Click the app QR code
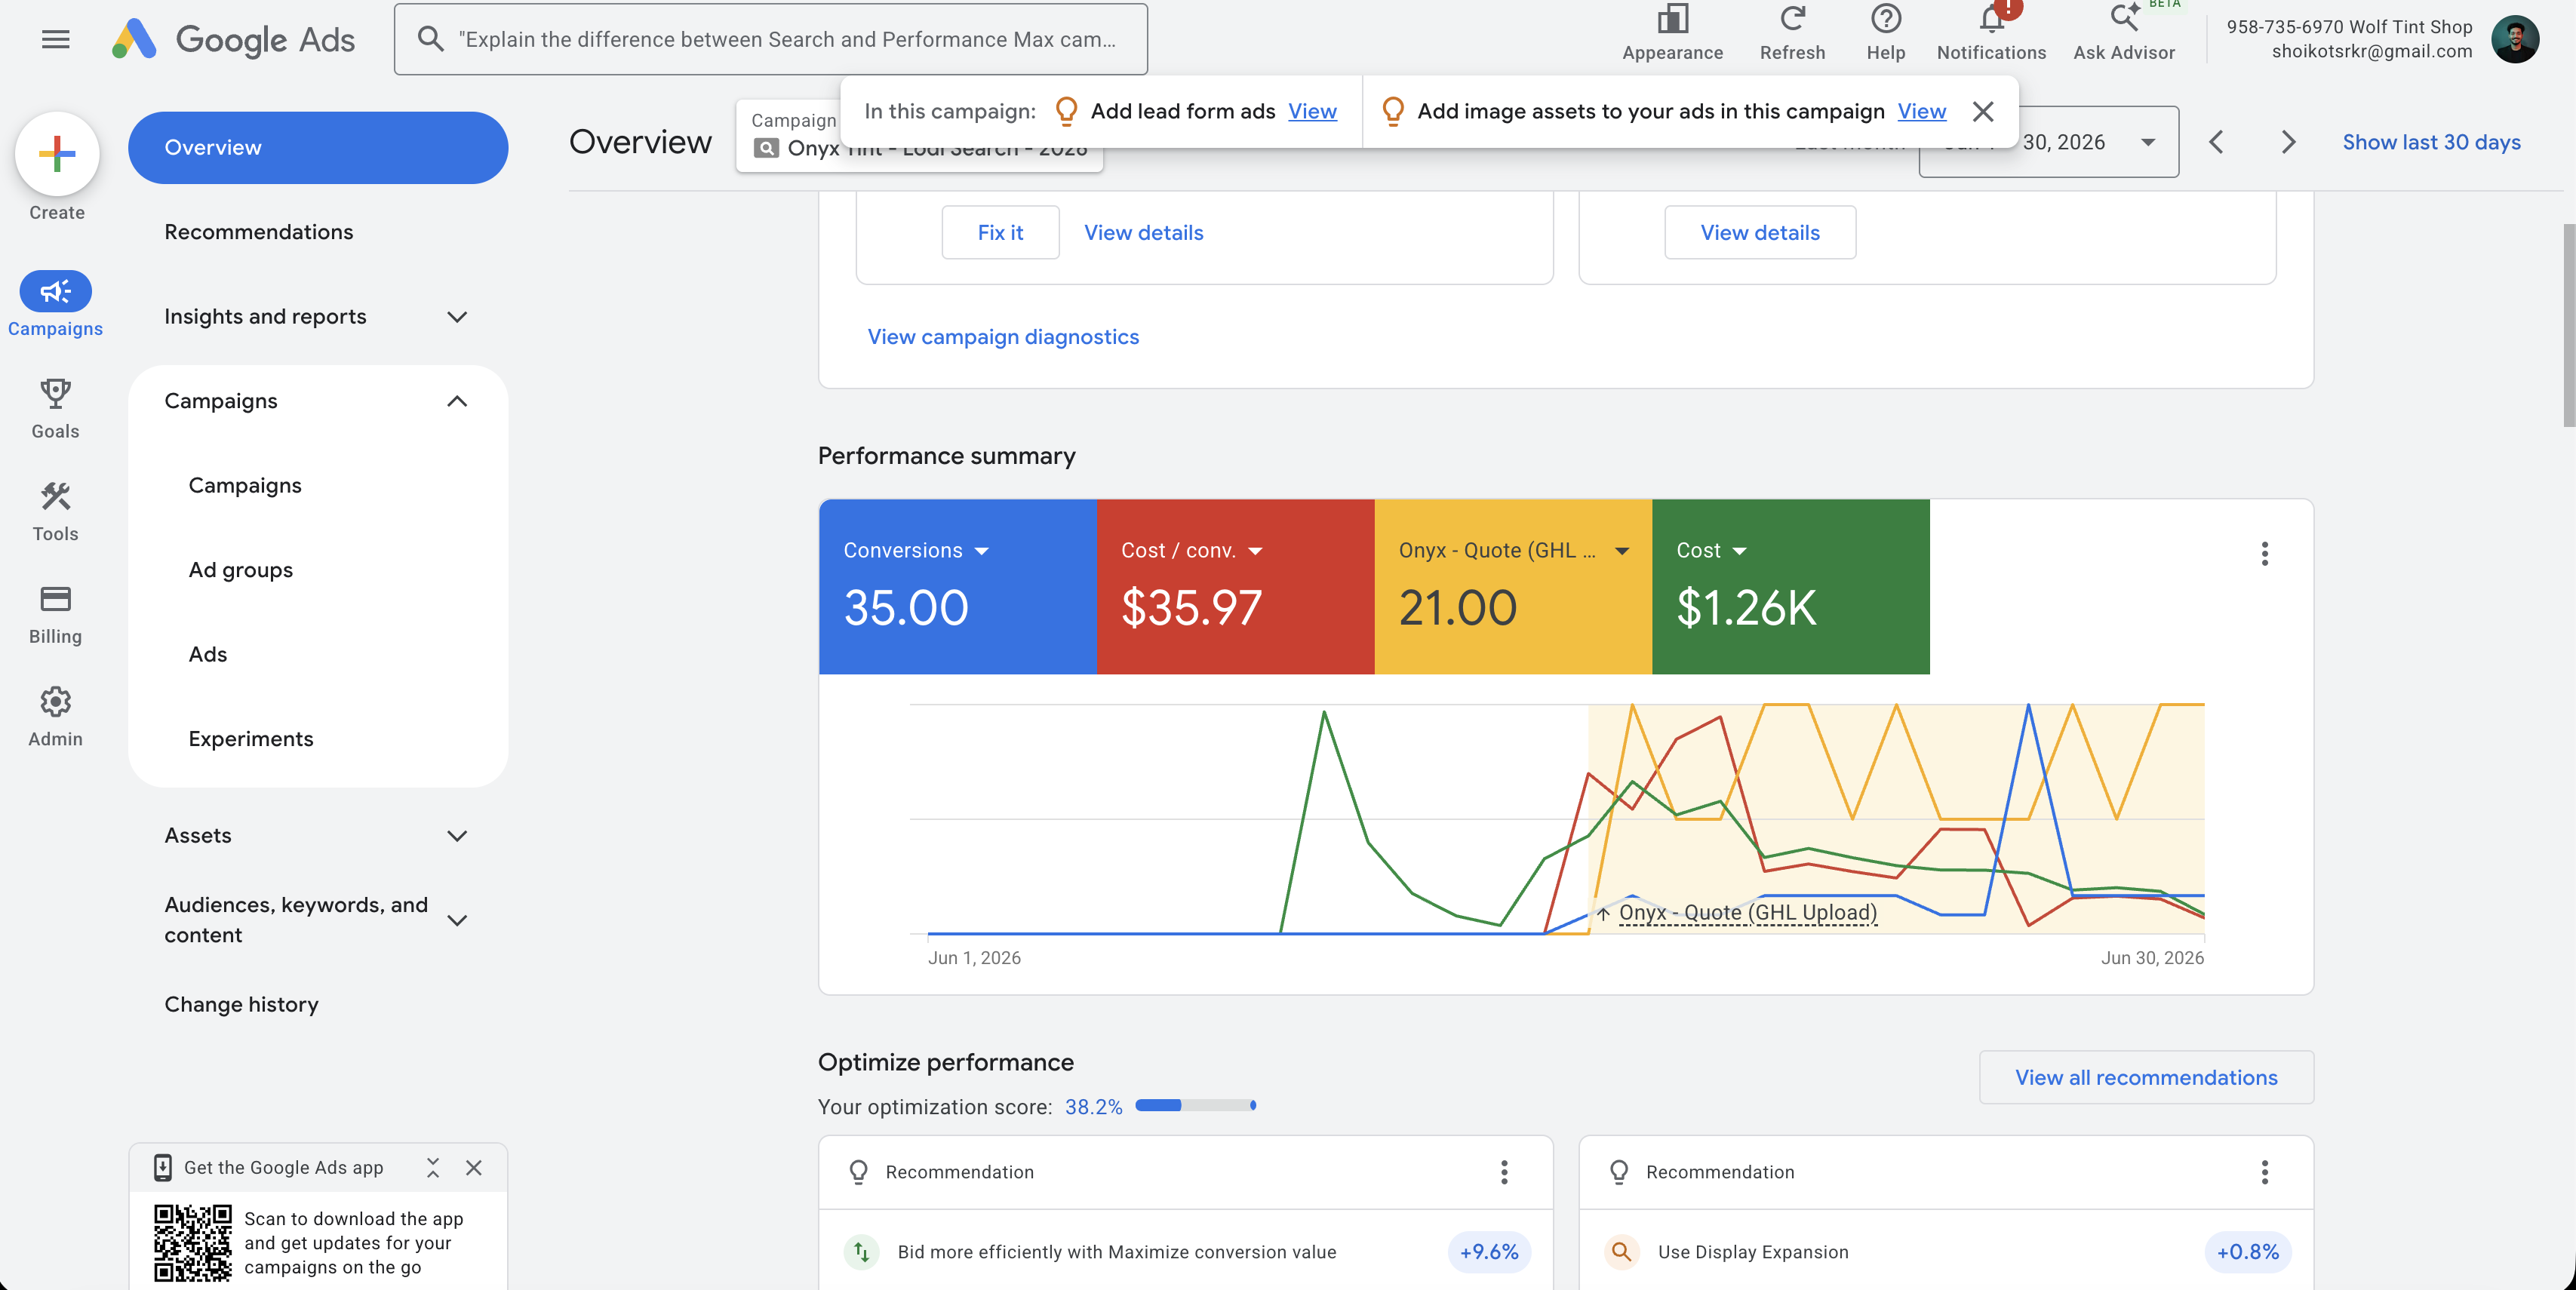The image size is (2576, 1290). [x=192, y=1243]
